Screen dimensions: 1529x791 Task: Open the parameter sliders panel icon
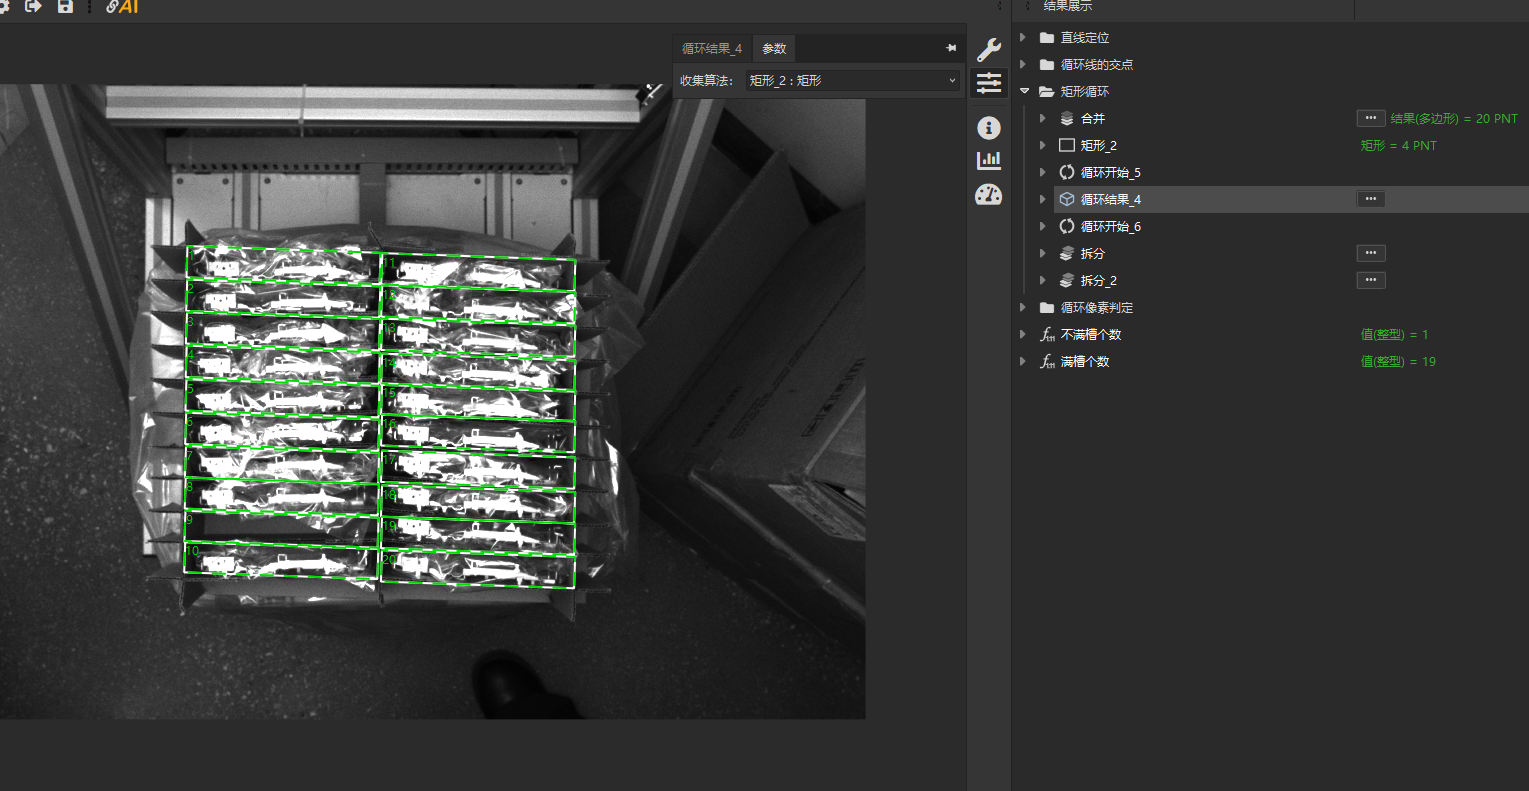[x=988, y=83]
